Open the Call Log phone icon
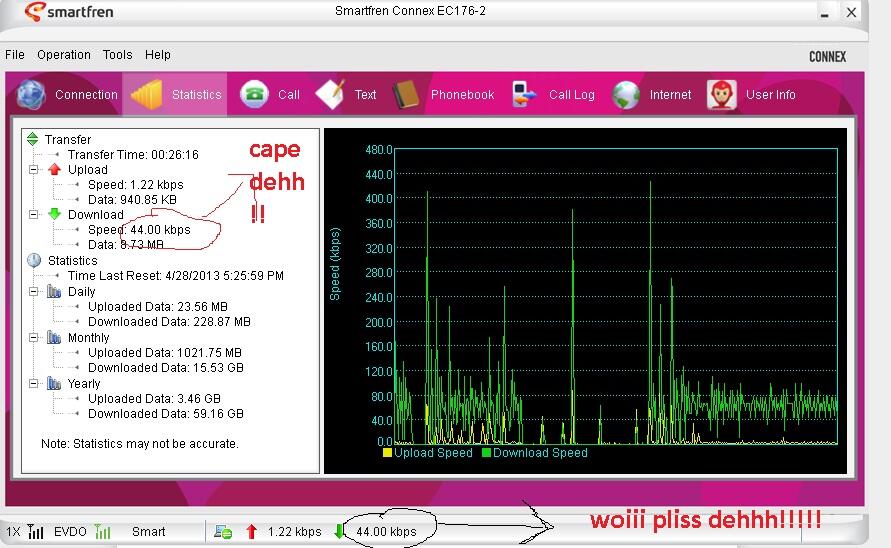The height and width of the screenshot is (548, 891). coord(523,94)
